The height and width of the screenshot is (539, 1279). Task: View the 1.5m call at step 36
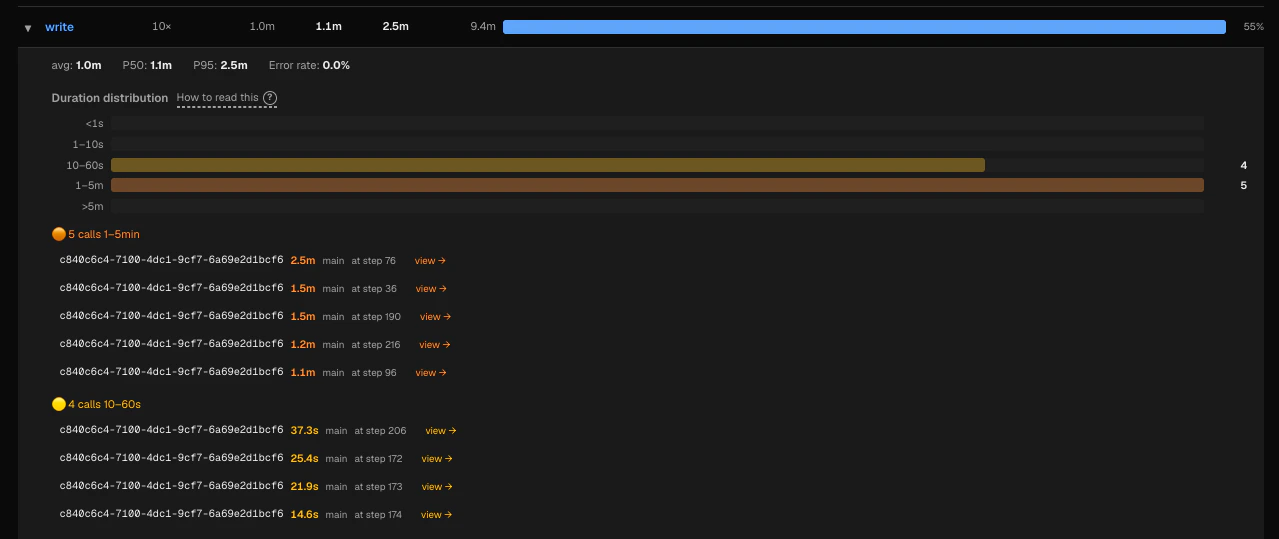(x=431, y=289)
